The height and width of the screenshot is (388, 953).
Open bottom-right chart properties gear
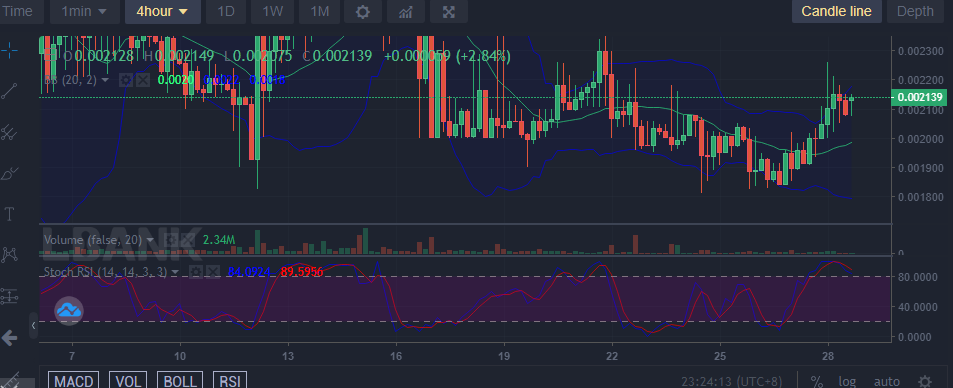coord(924,381)
